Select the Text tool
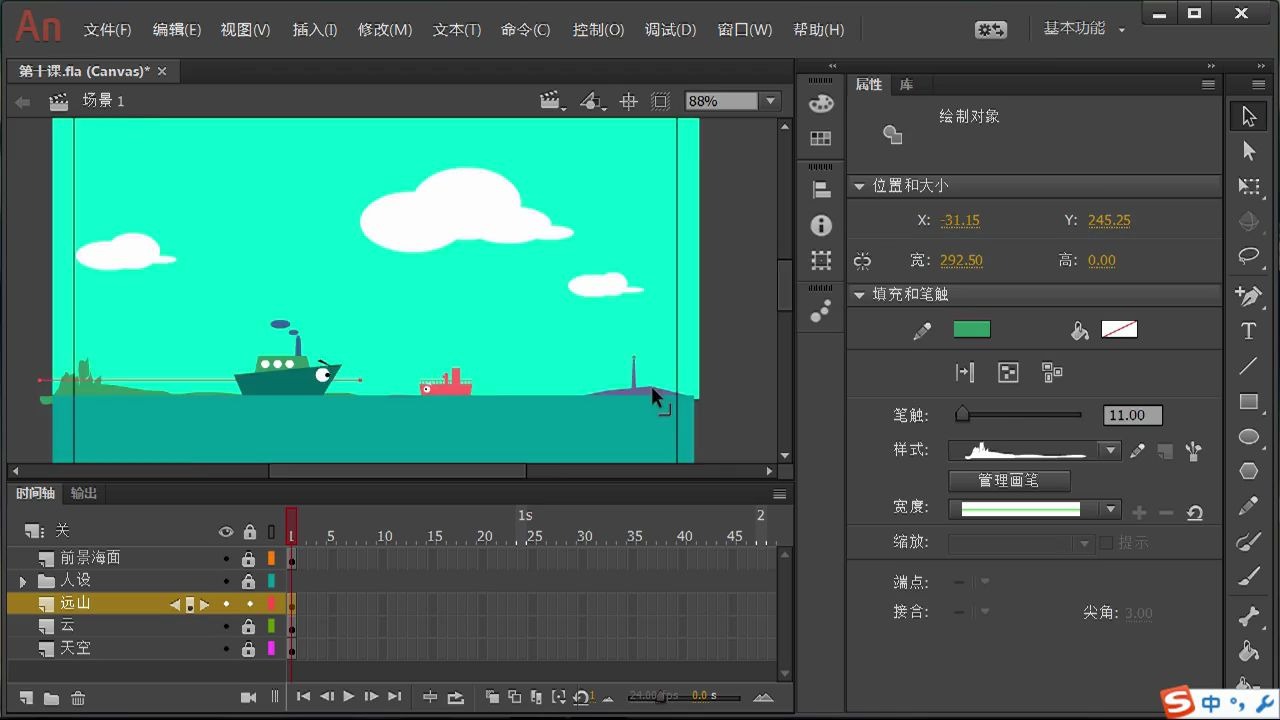This screenshot has width=1280, height=720. click(x=1249, y=330)
